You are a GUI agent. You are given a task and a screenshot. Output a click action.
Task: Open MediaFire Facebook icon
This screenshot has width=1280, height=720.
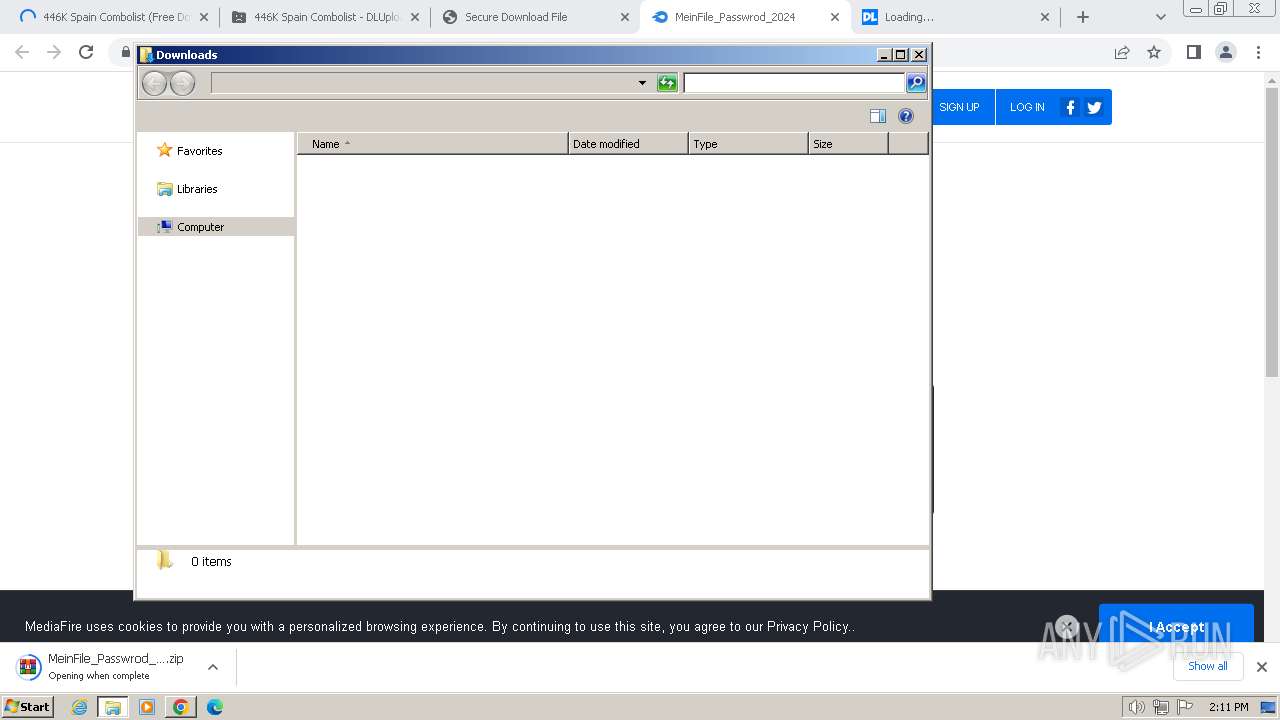pyautogui.click(x=1070, y=107)
